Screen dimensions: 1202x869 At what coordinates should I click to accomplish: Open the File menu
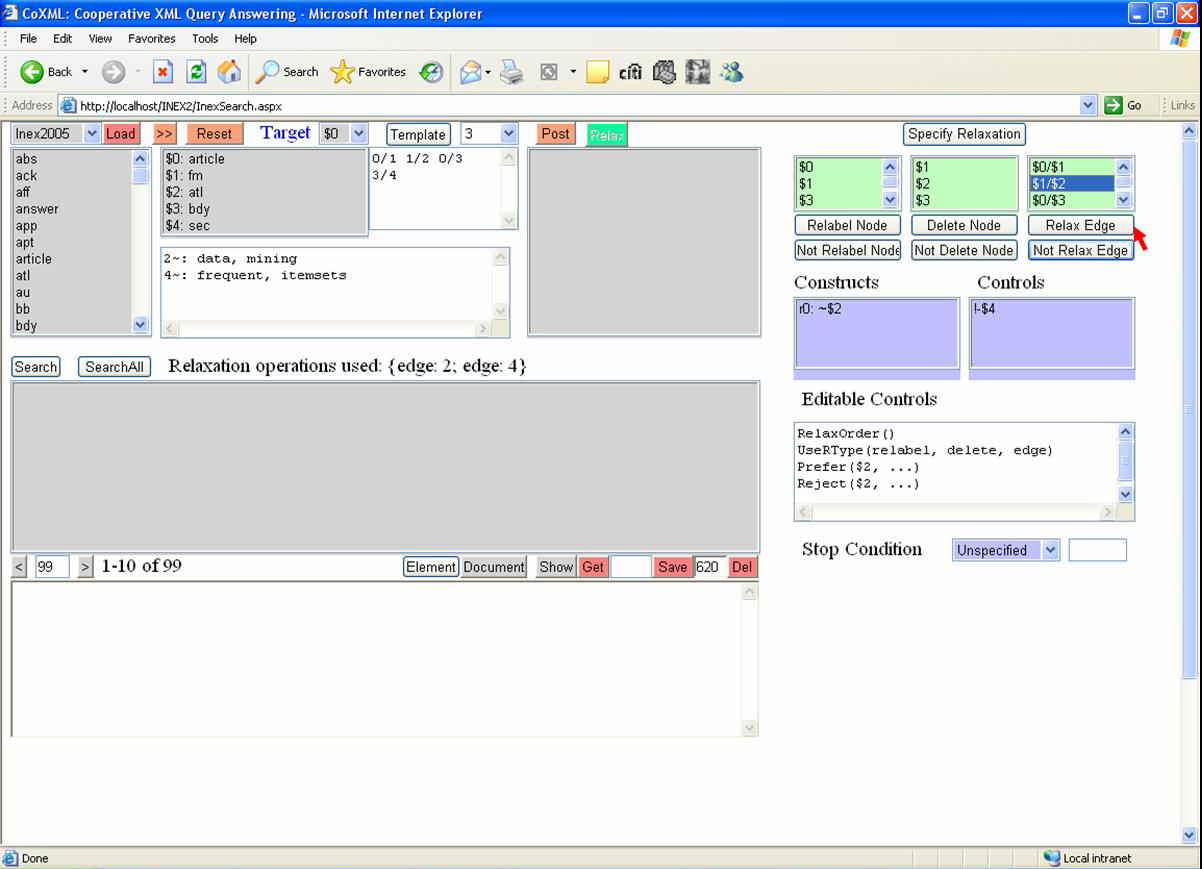pyautogui.click(x=28, y=38)
